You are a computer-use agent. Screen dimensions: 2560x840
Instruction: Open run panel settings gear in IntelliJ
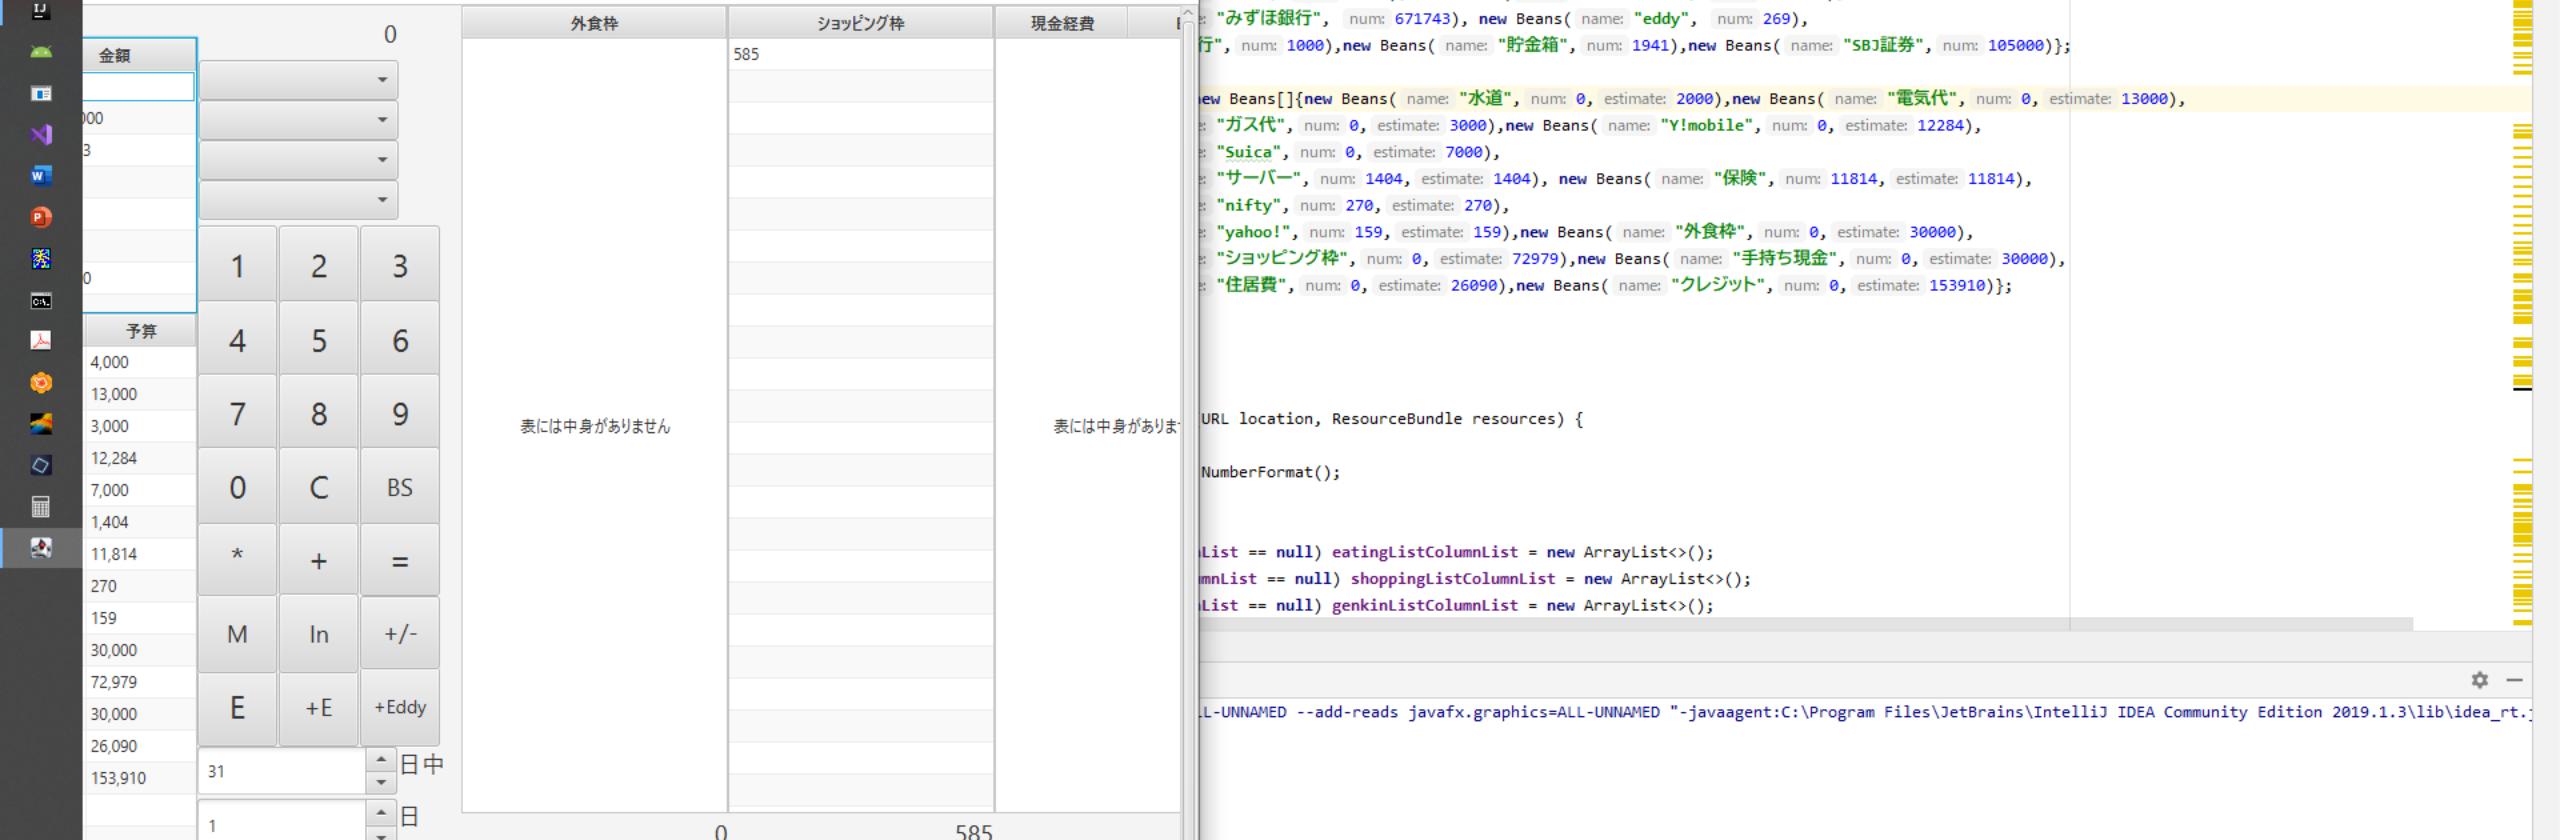[x=2480, y=680]
